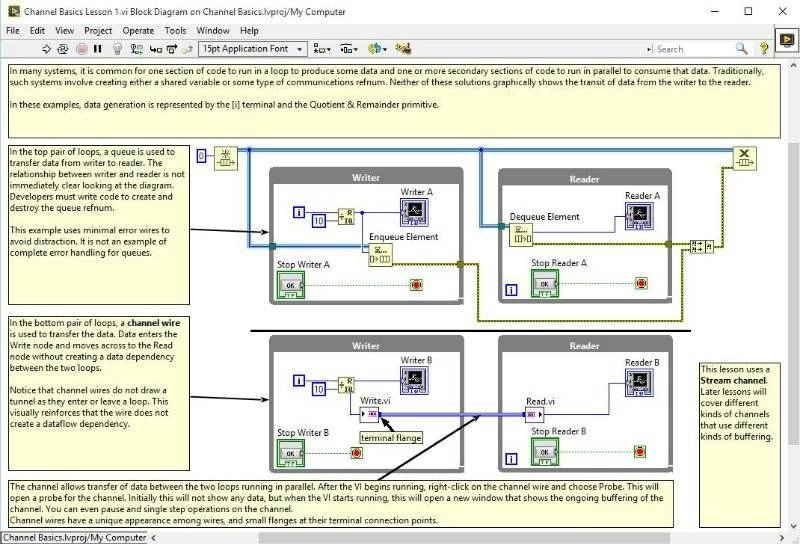Viewport: 800px width, 544px height.
Task: Toggle the Pause button in the toolbar
Action: [98, 49]
